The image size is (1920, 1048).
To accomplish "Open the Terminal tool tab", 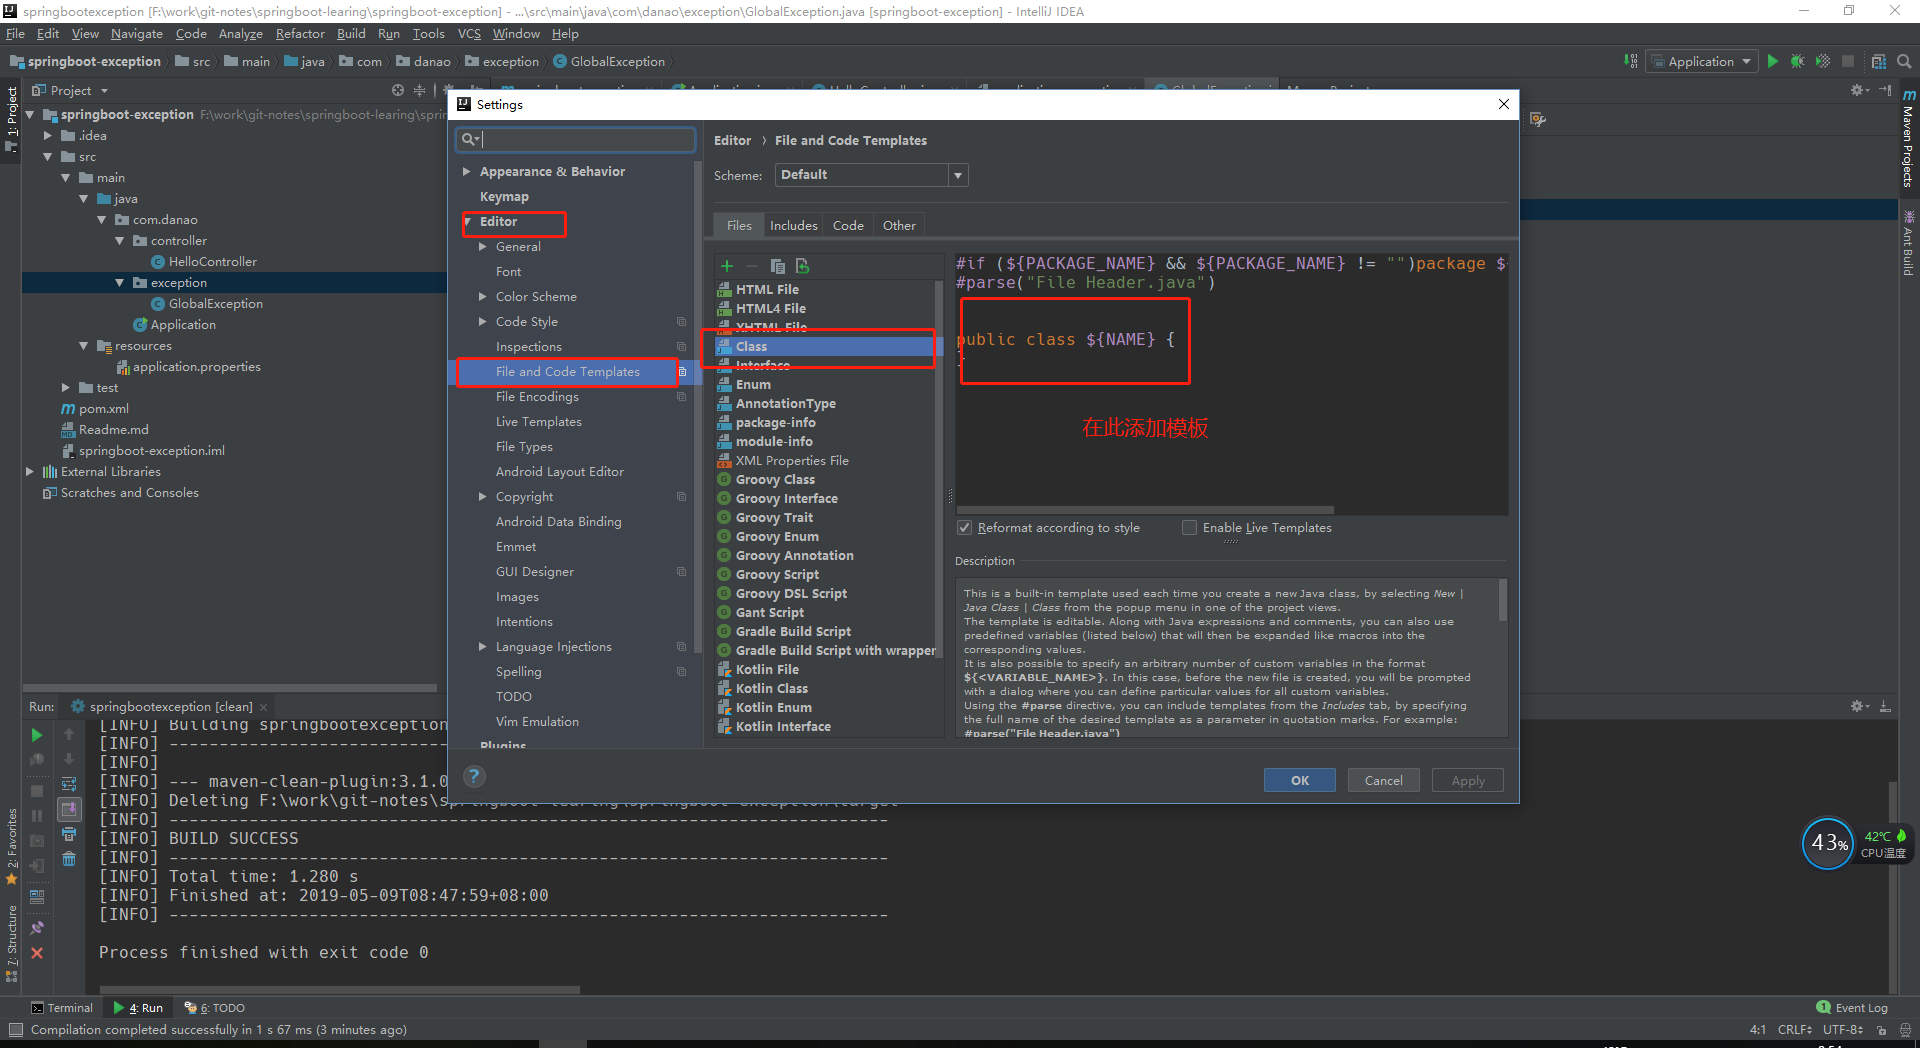I will [x=62, y=1008].
